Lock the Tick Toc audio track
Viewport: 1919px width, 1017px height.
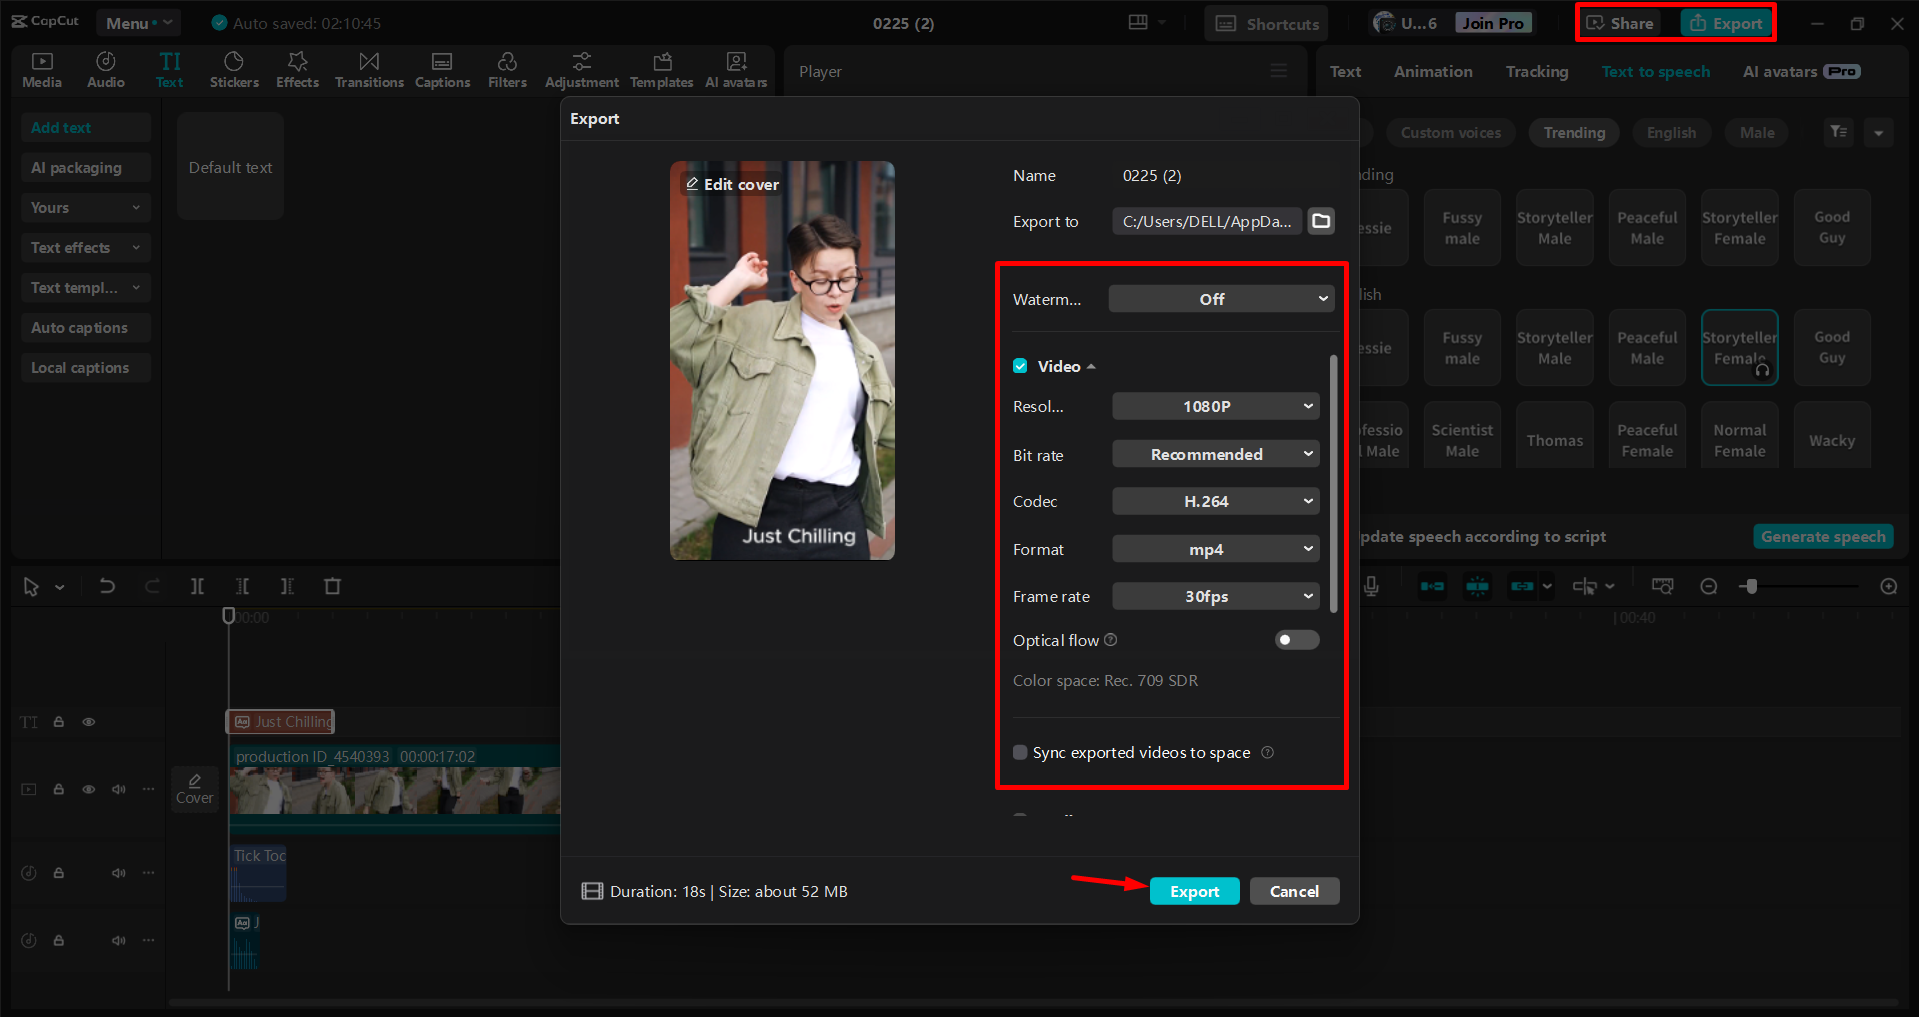(59, 873)
